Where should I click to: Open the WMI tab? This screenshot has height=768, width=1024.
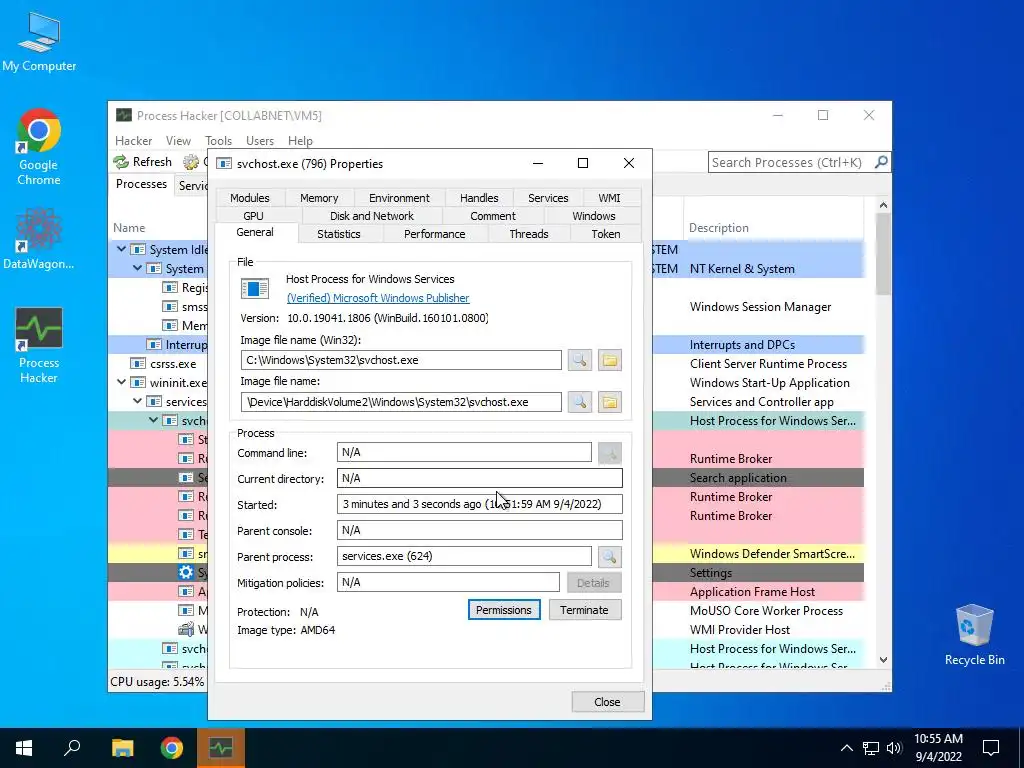click(x=609, y=198)
